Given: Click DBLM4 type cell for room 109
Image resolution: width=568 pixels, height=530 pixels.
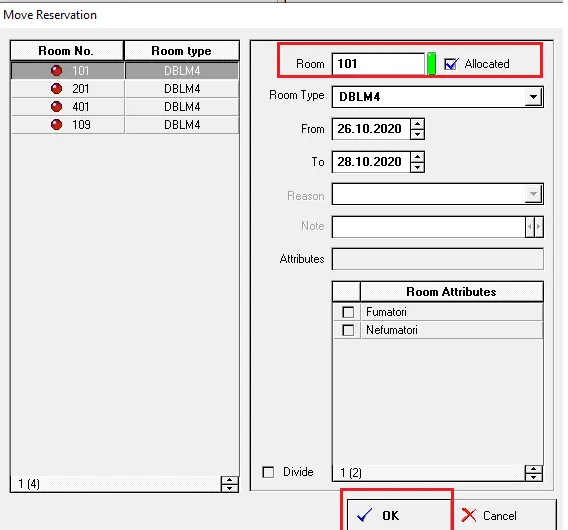Looking at the screenshot, I should (x=182, y=125).
